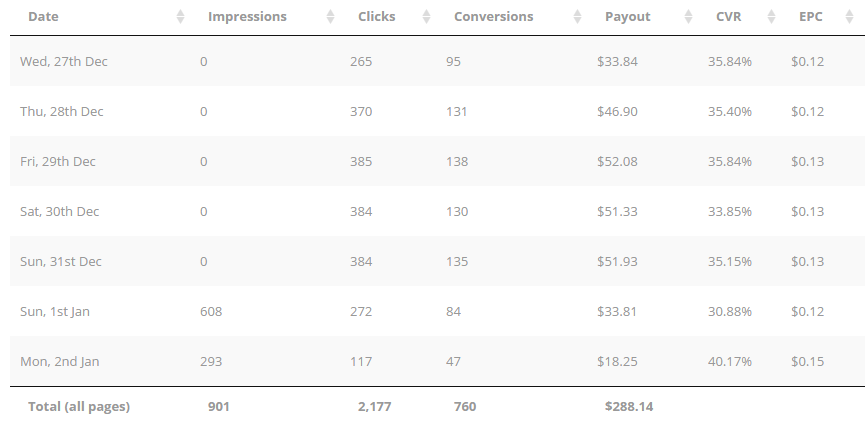The width and height of the screenshot is (865, 425).
Task: Click the Sat, 30th Dec row
Action: click(x=437, y=211)
